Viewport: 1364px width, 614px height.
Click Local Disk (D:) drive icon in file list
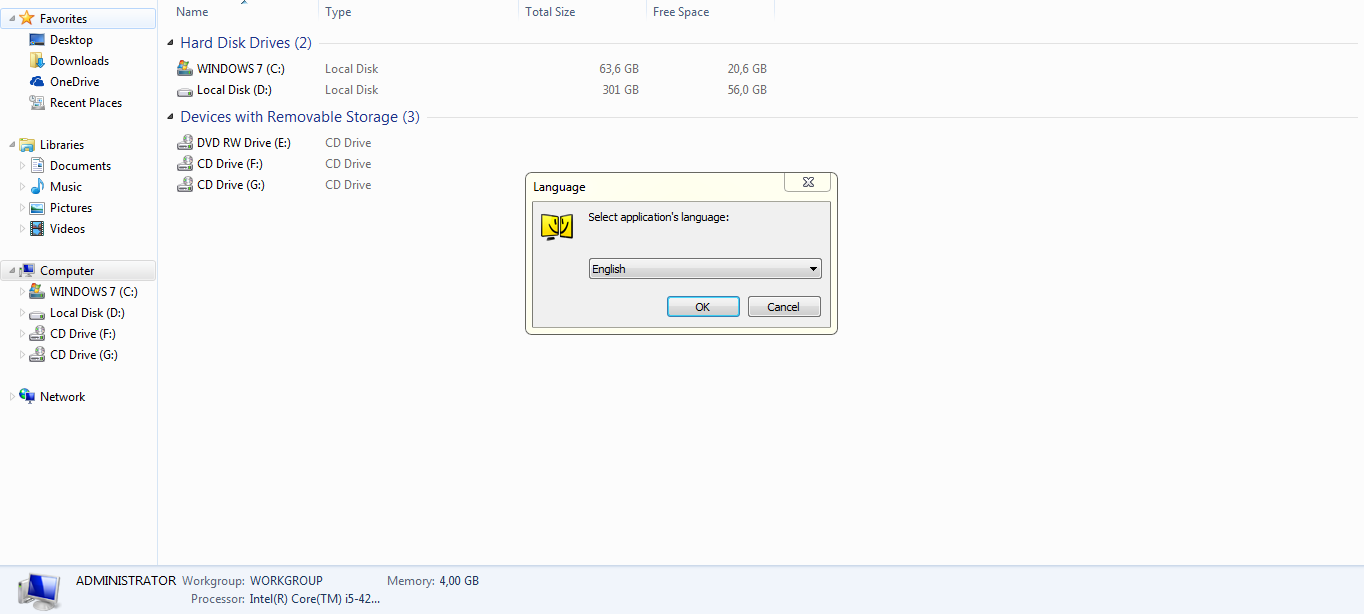tap(184, 90)
